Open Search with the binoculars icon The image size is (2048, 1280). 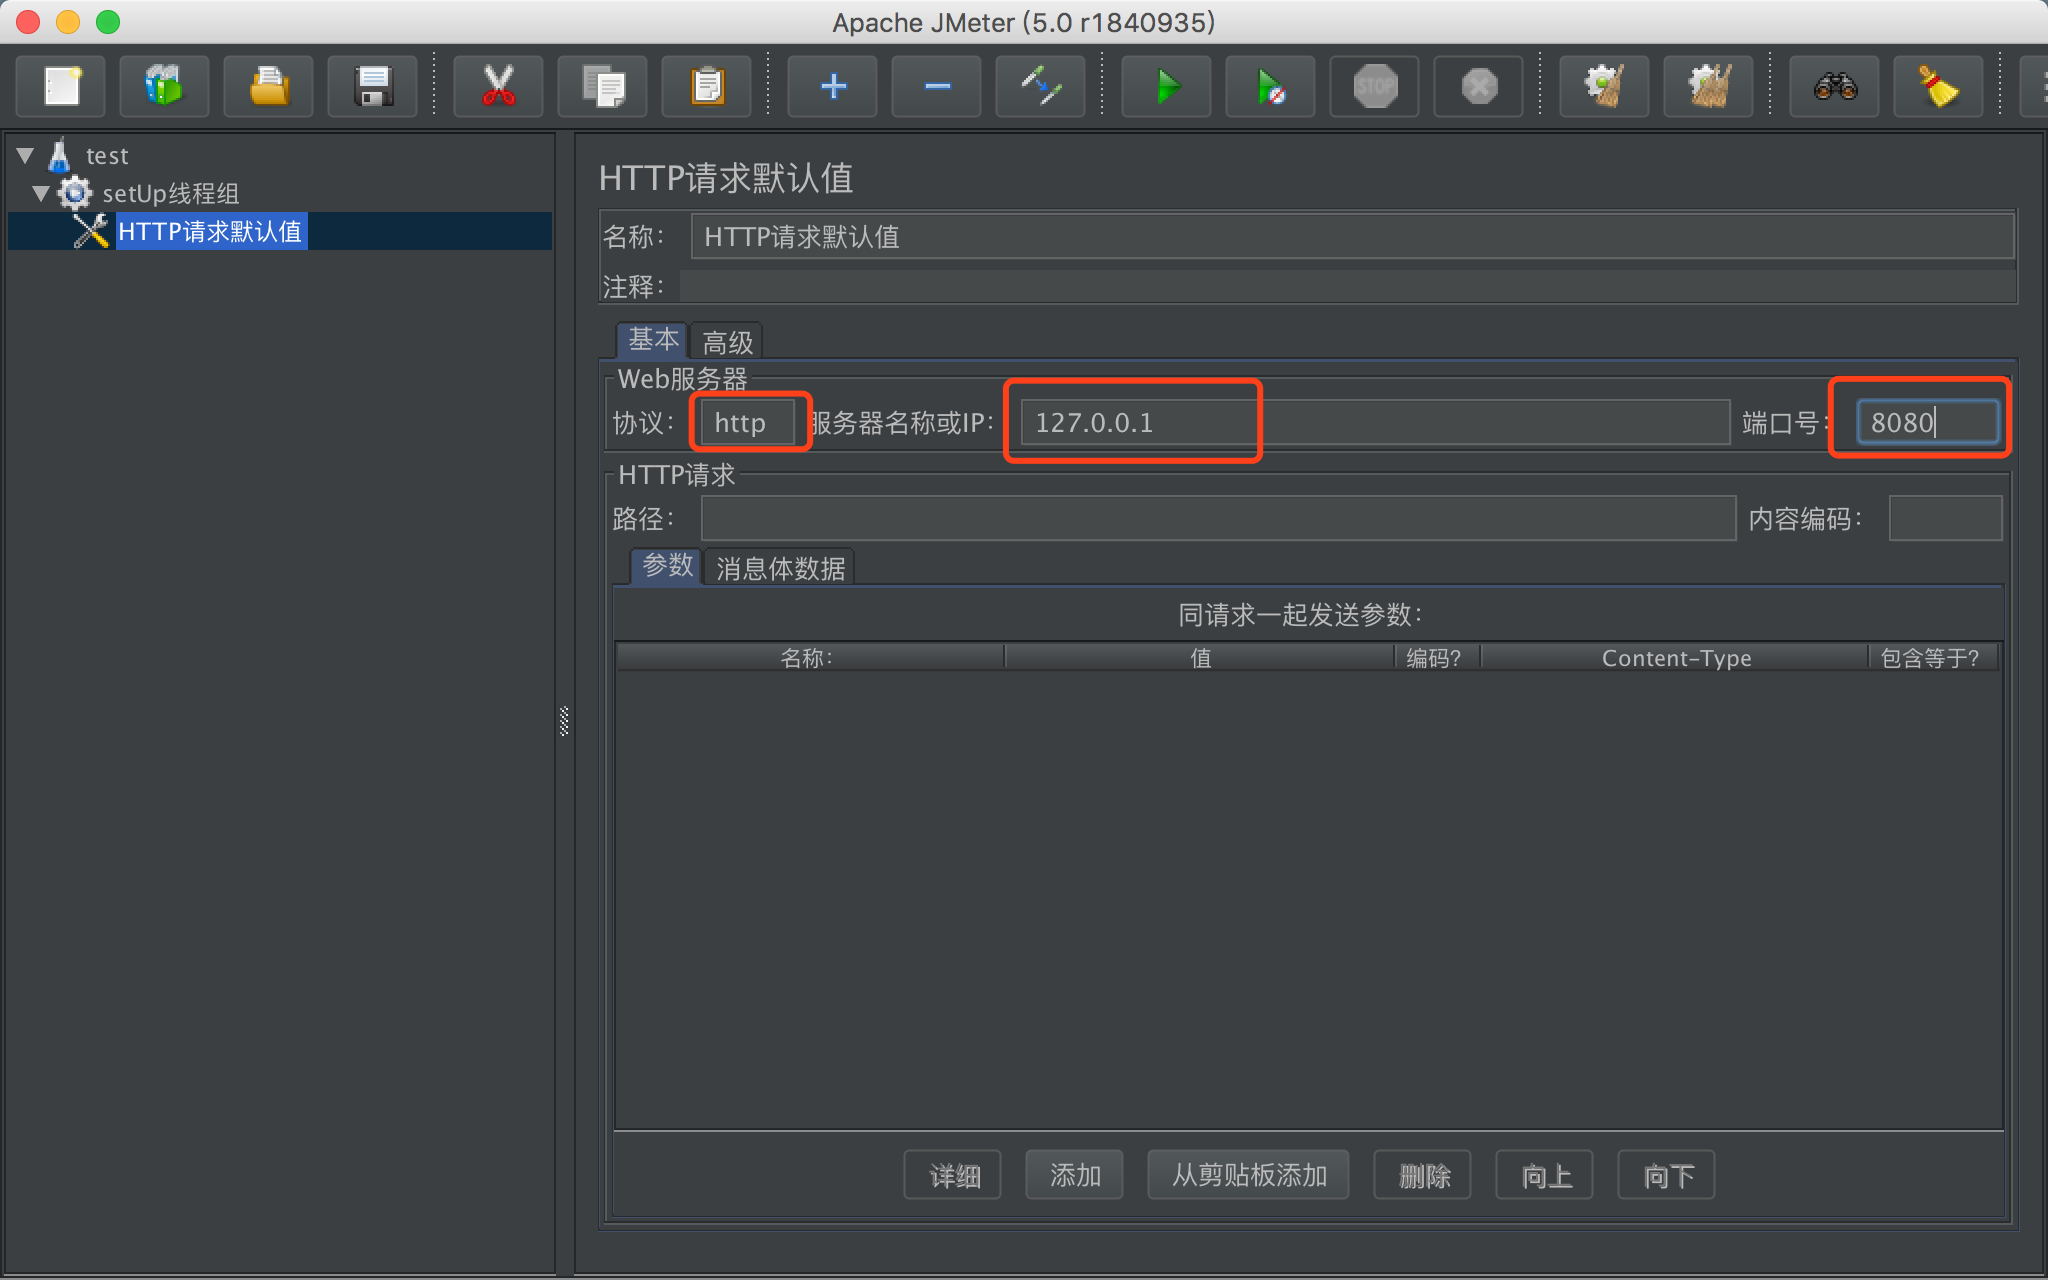(x=1835, y=86)
